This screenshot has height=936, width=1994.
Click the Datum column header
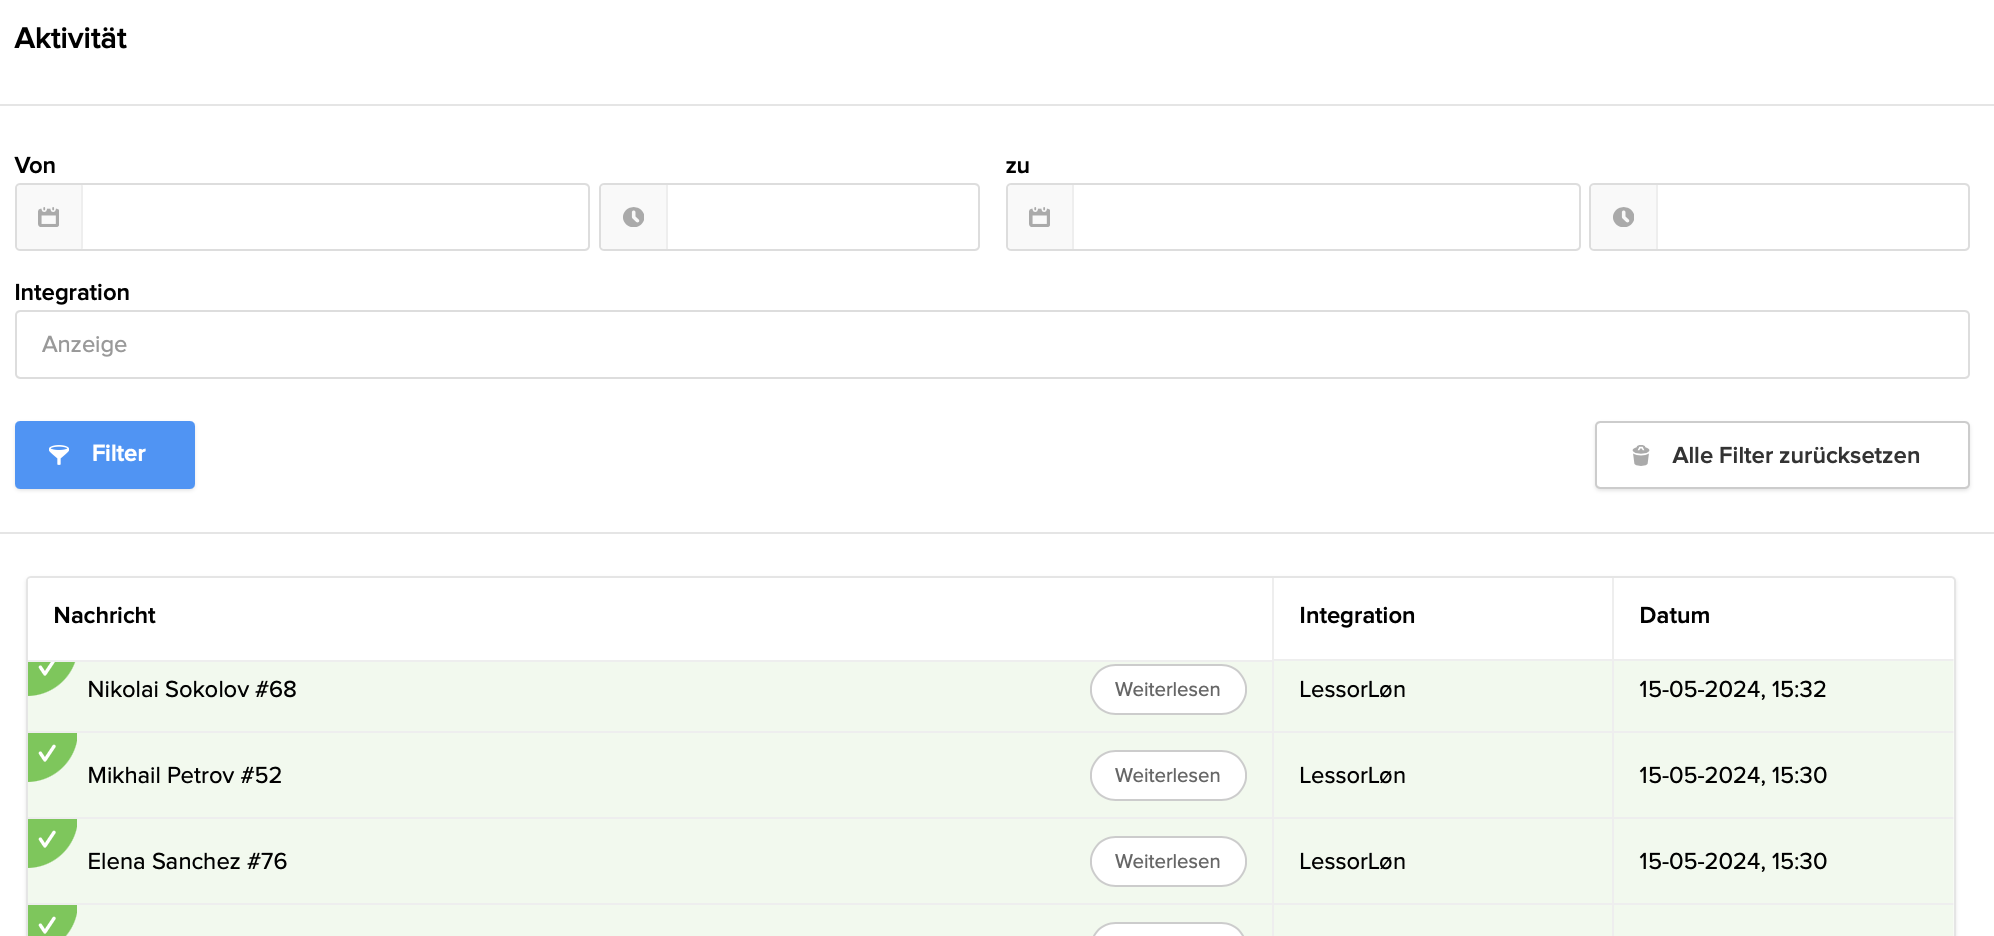(1674, 616)
